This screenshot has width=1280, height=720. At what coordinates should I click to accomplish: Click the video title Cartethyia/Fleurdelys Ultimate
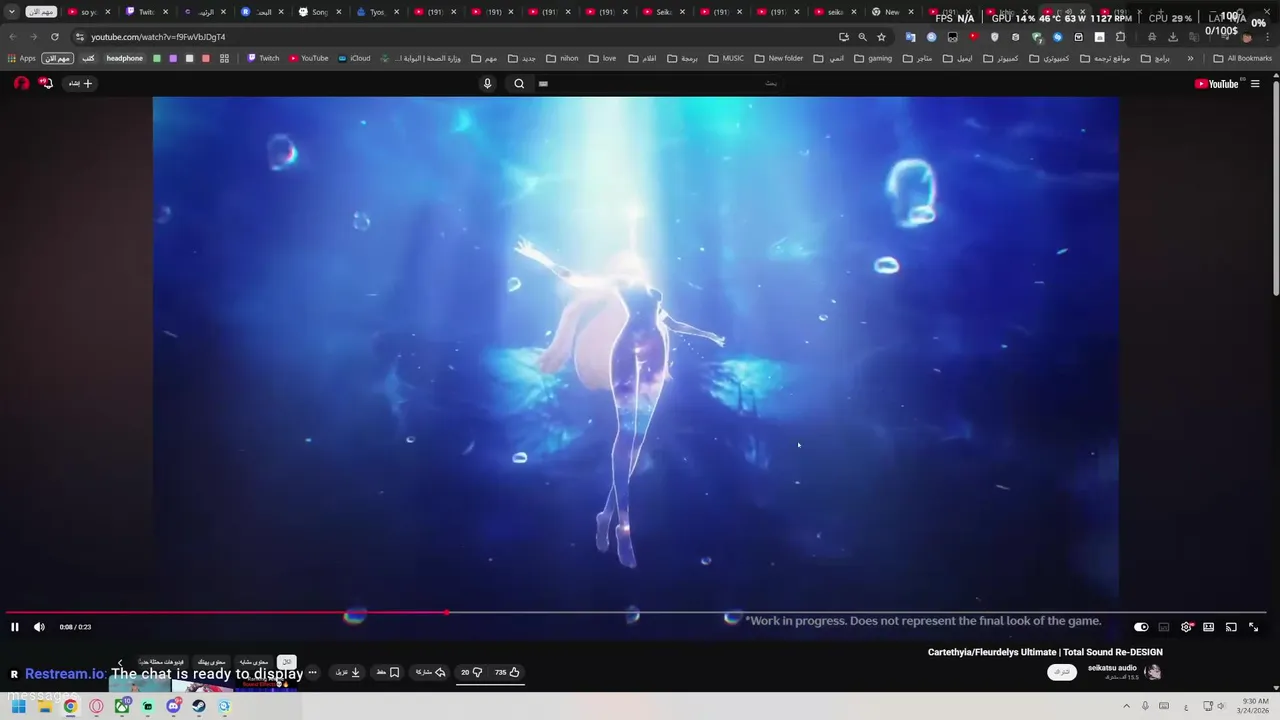(1045, 652)
